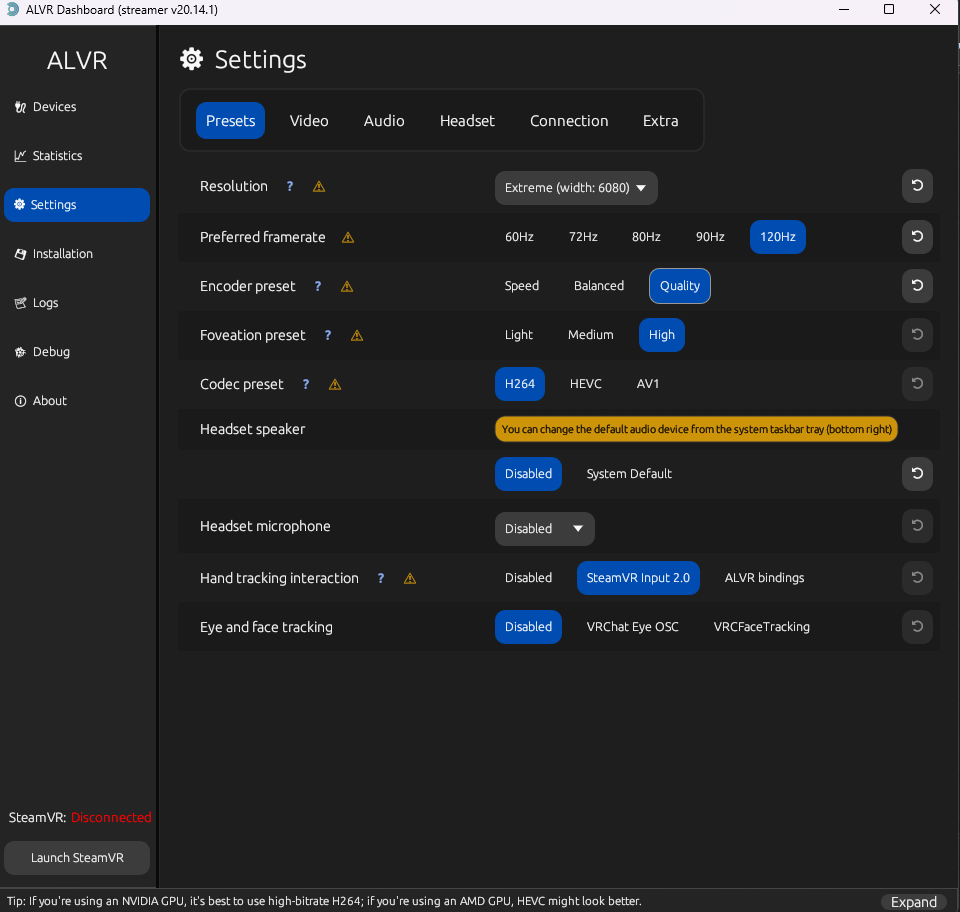Expand the tip bar at the bottom
The height and width of the screenshot is (912, 960).
tap(913, 902)
